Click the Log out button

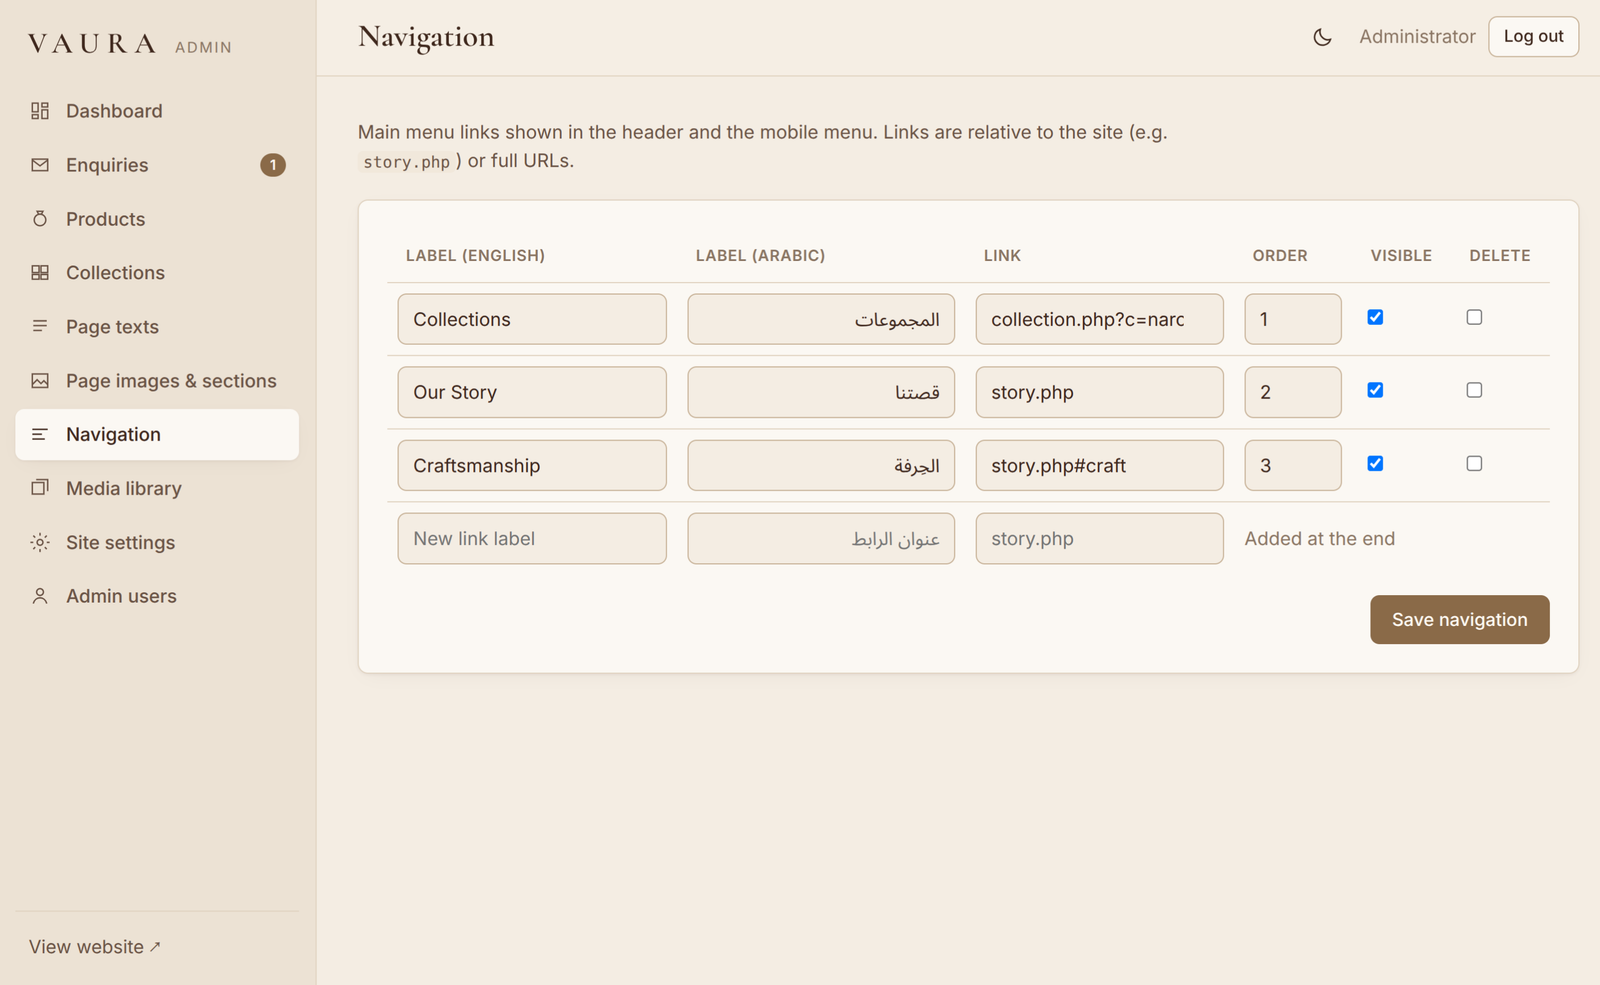pyautogui.click(x=1533, y=37)
